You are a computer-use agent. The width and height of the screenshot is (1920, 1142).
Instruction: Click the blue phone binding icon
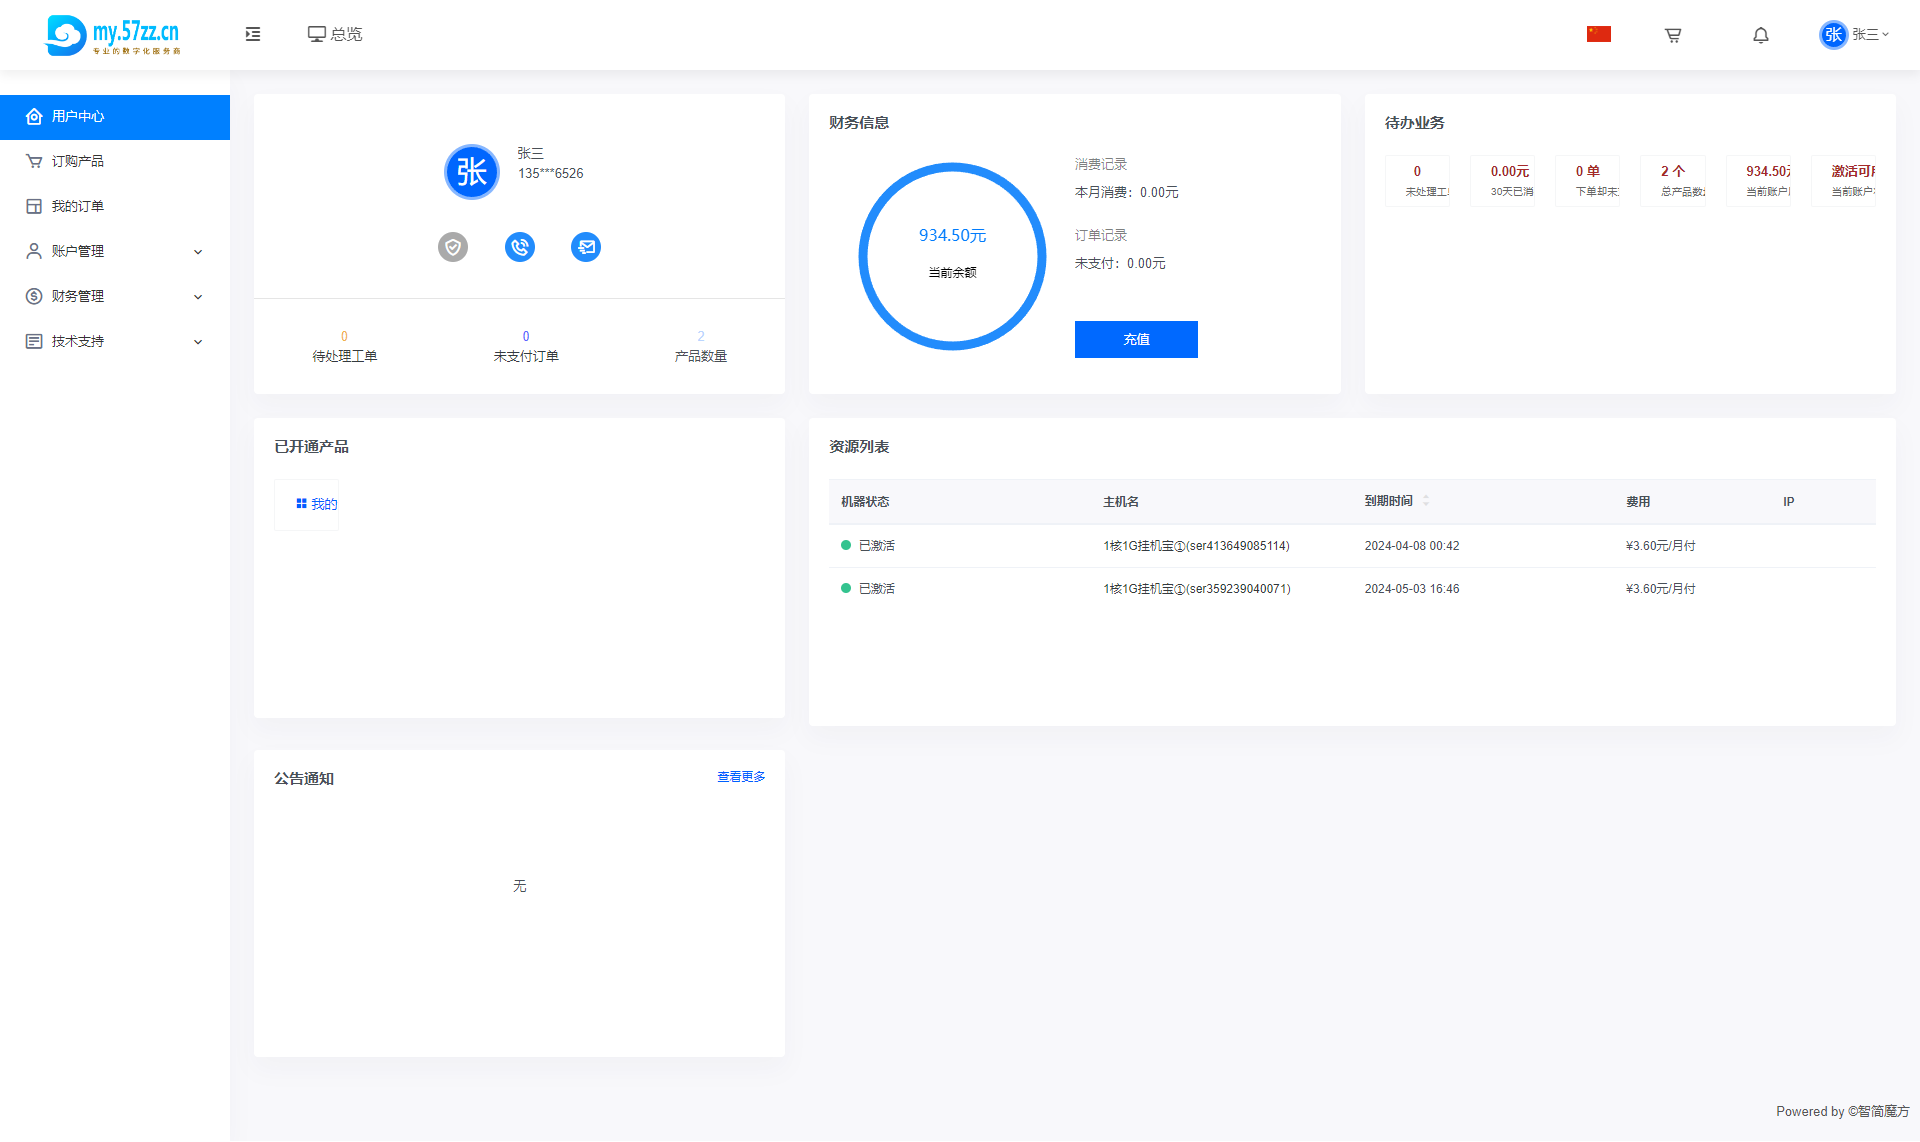(x=520, y=247)
